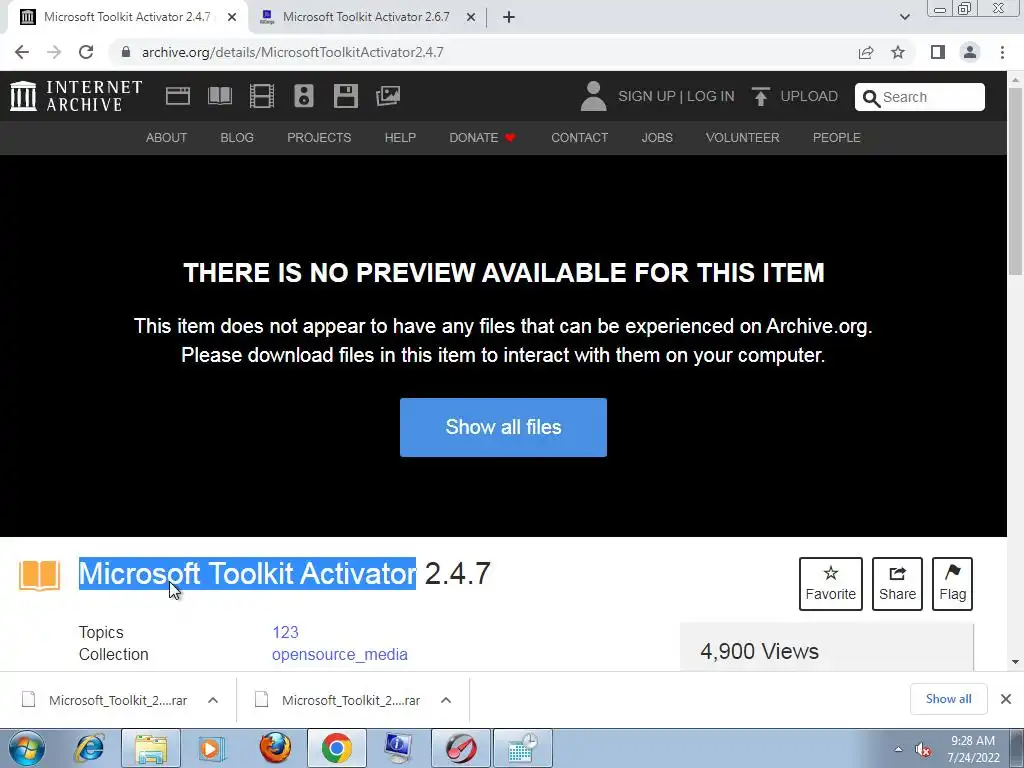Focus the Internet Archive search field
The height and width of the screenshot is (768, 1024).
point(920,97)
